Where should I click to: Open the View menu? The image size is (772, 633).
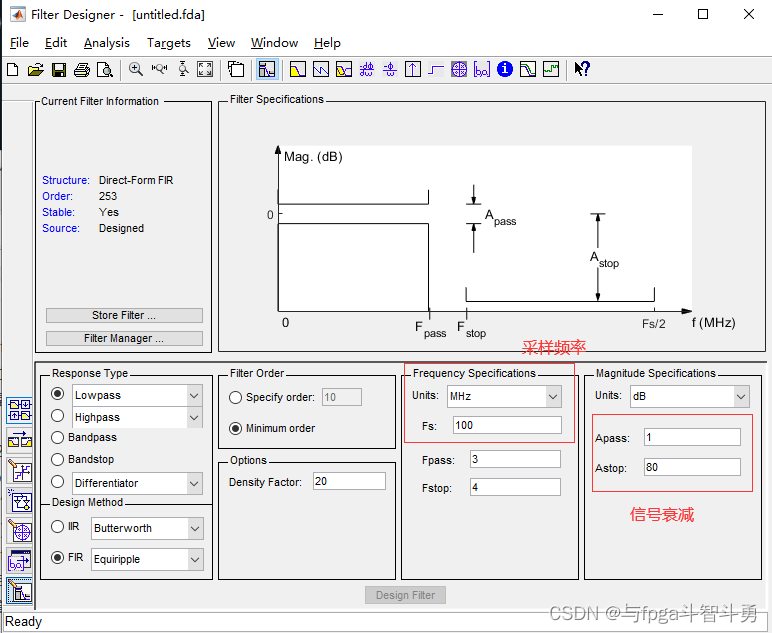point(222,43)
